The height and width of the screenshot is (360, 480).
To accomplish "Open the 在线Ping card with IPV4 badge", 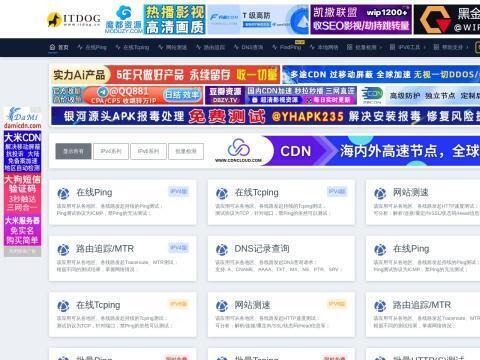I will [123, 202].
